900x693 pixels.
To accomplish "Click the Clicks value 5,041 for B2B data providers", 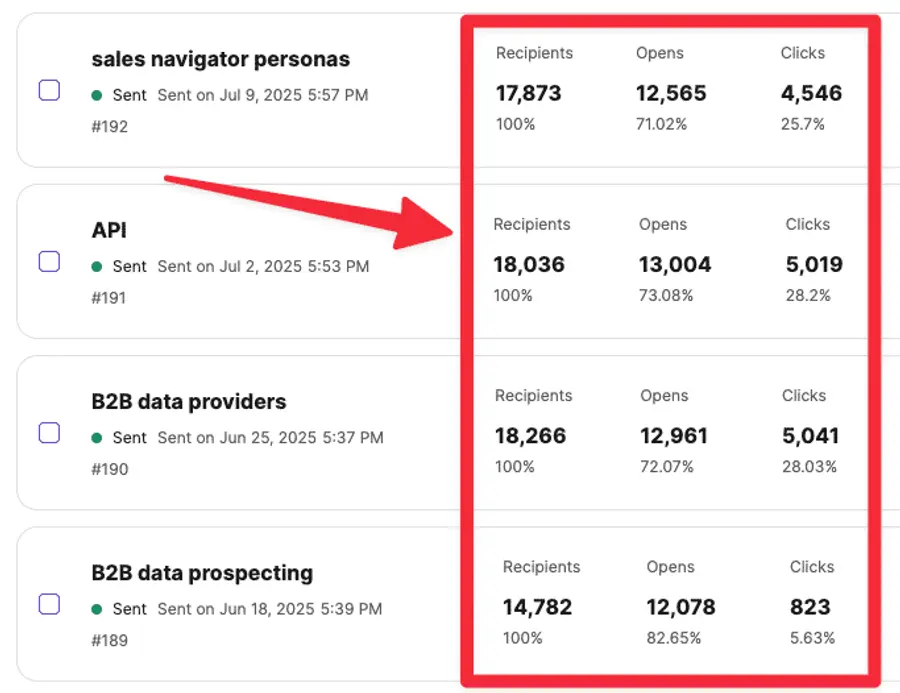I will point(812,435).
